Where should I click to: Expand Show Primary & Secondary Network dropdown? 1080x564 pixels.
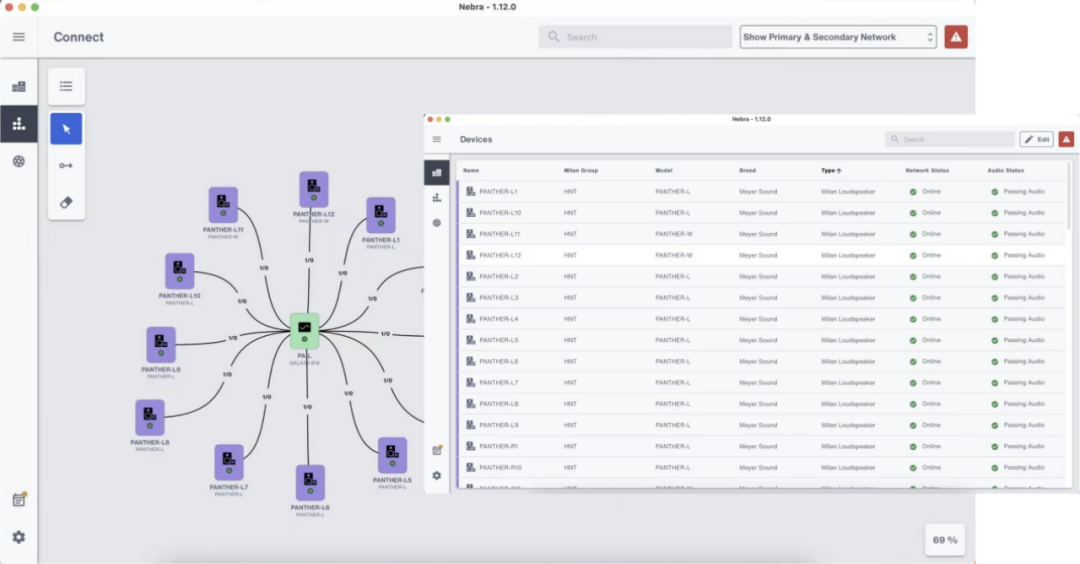pyautogui.click(x=837, y=37)
